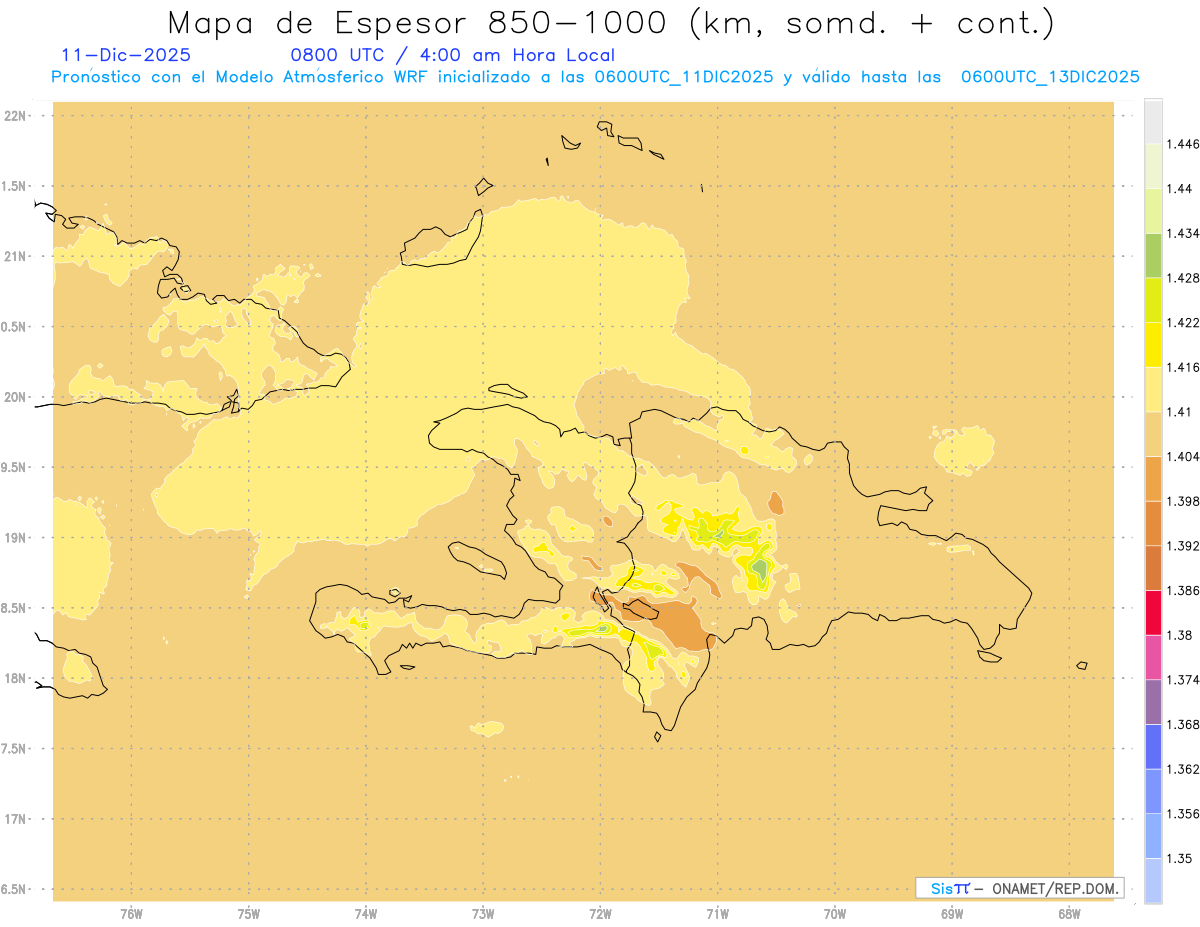Select the green 1.428–1.434 legend swatch
Viewport: 1200px width, 927px height.
tap(1153, 255)
